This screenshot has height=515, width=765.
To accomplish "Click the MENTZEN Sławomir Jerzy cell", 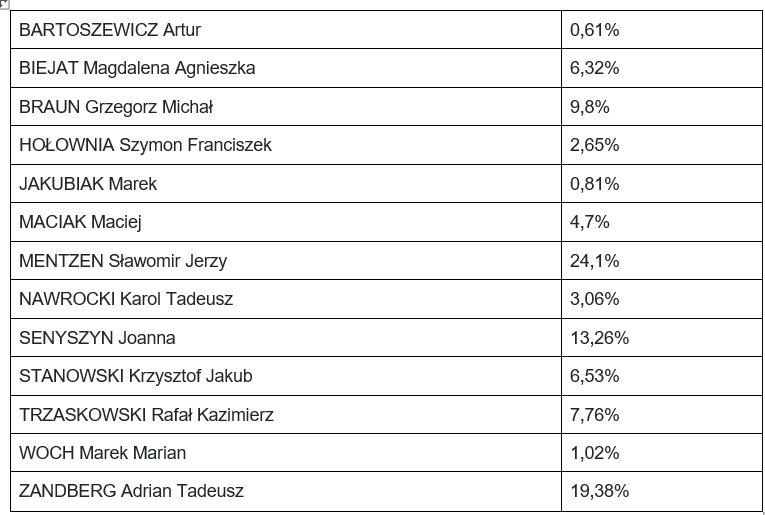I will [286, 260].
